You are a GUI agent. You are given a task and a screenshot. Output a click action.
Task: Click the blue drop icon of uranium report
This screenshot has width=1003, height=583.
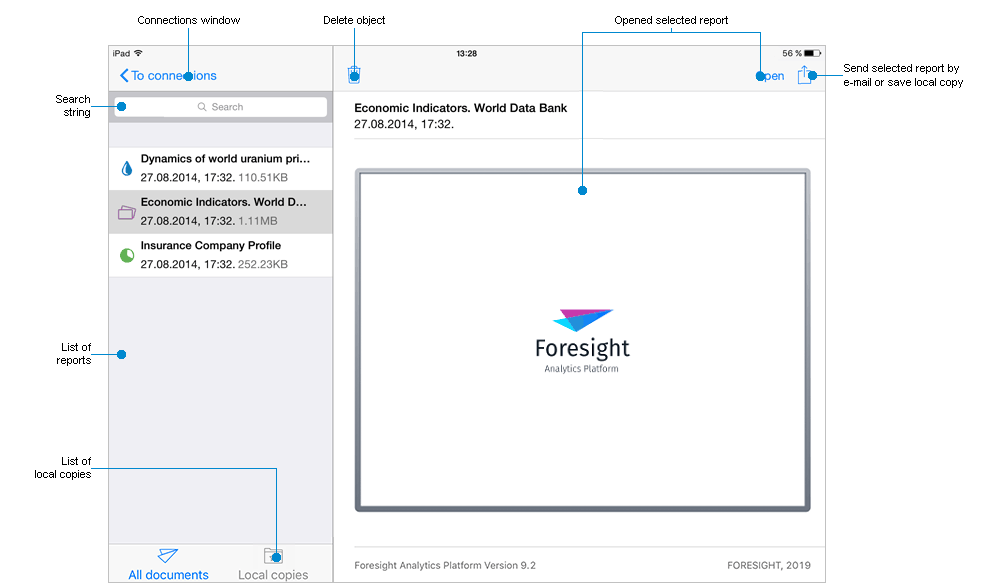pyautogui.click(x=127, y=168)
